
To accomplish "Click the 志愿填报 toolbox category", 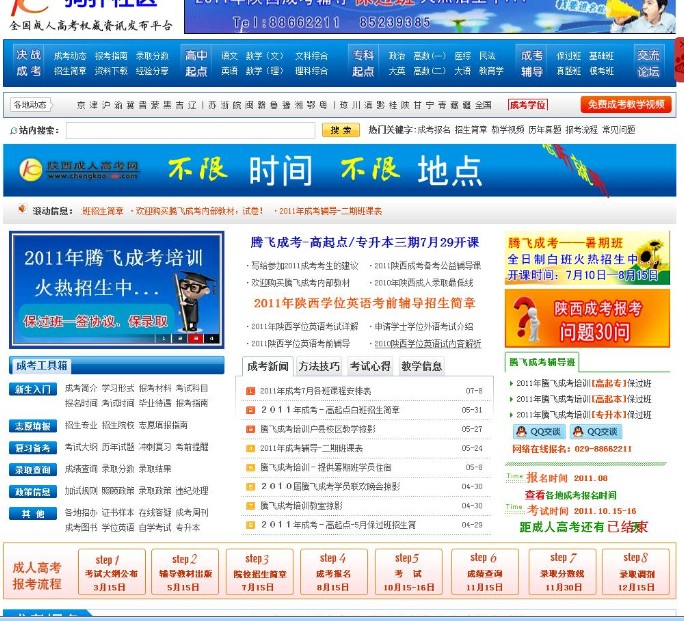I will [x=33, y=426].
